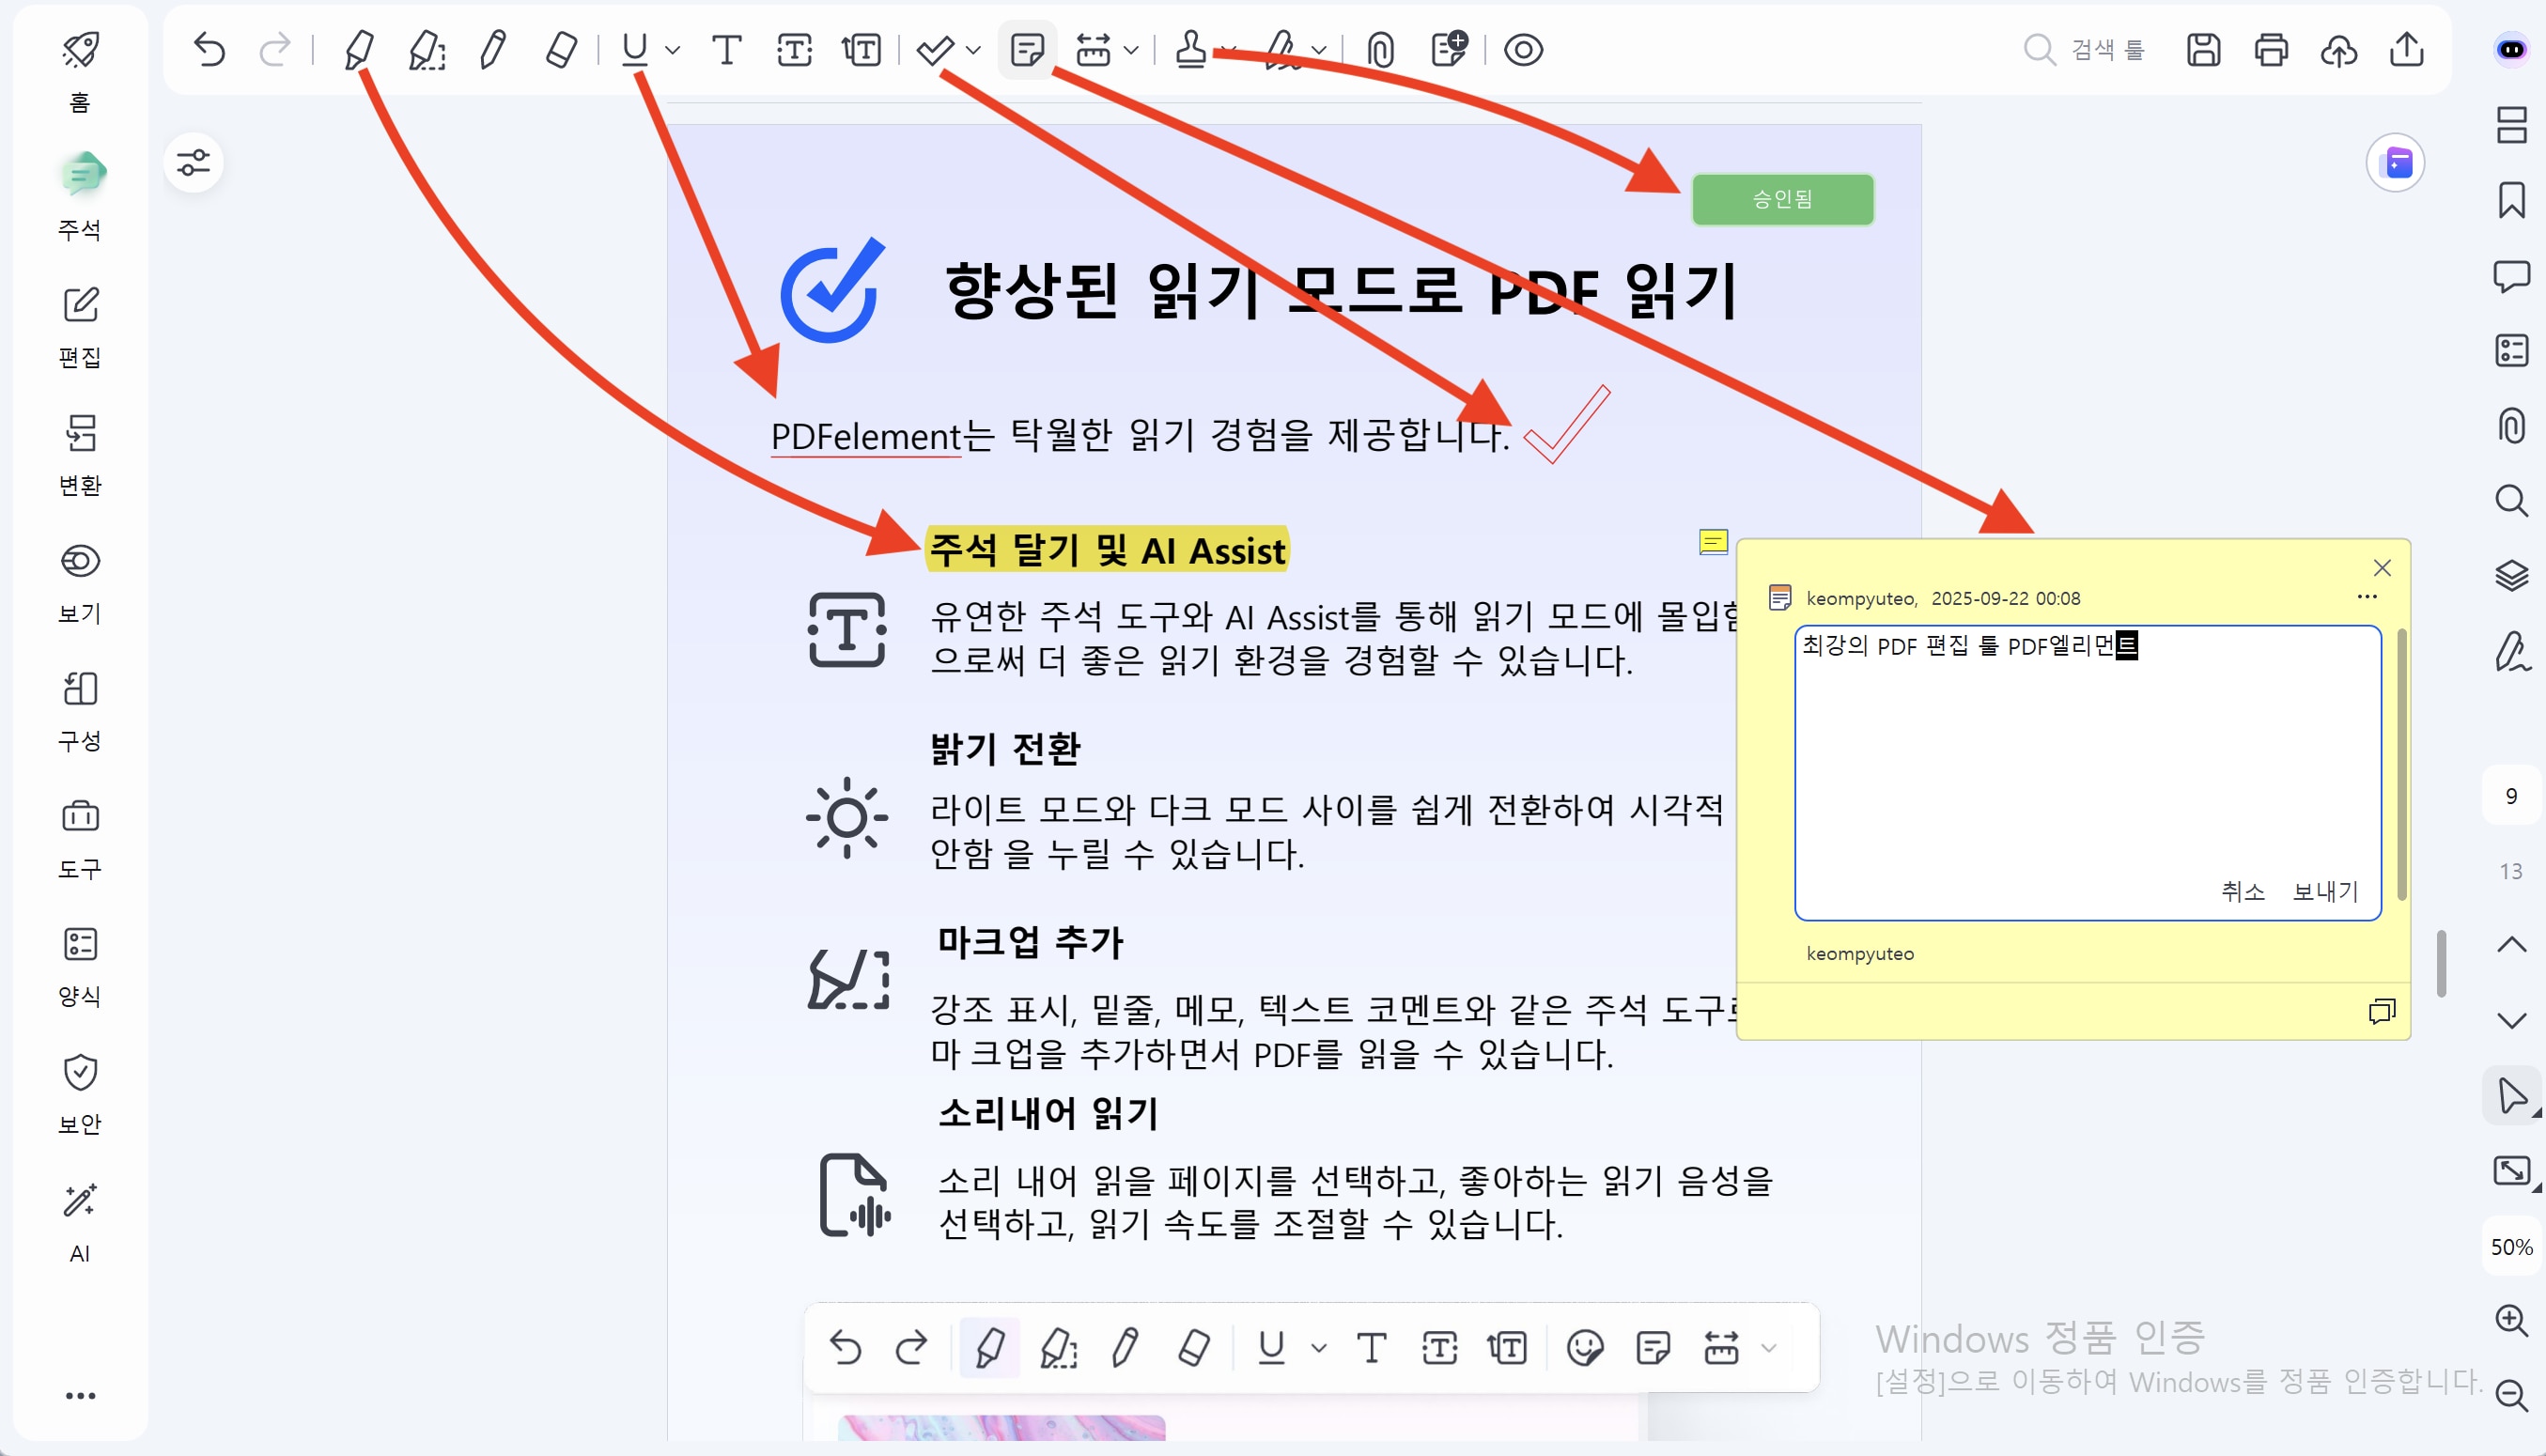
Task: Expand the checkmark shapes dropdown arrow
Action: [x=973, y=50]
